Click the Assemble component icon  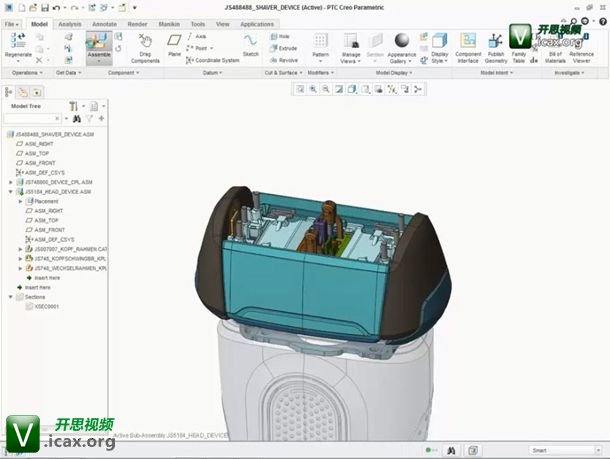coord(98,40)
